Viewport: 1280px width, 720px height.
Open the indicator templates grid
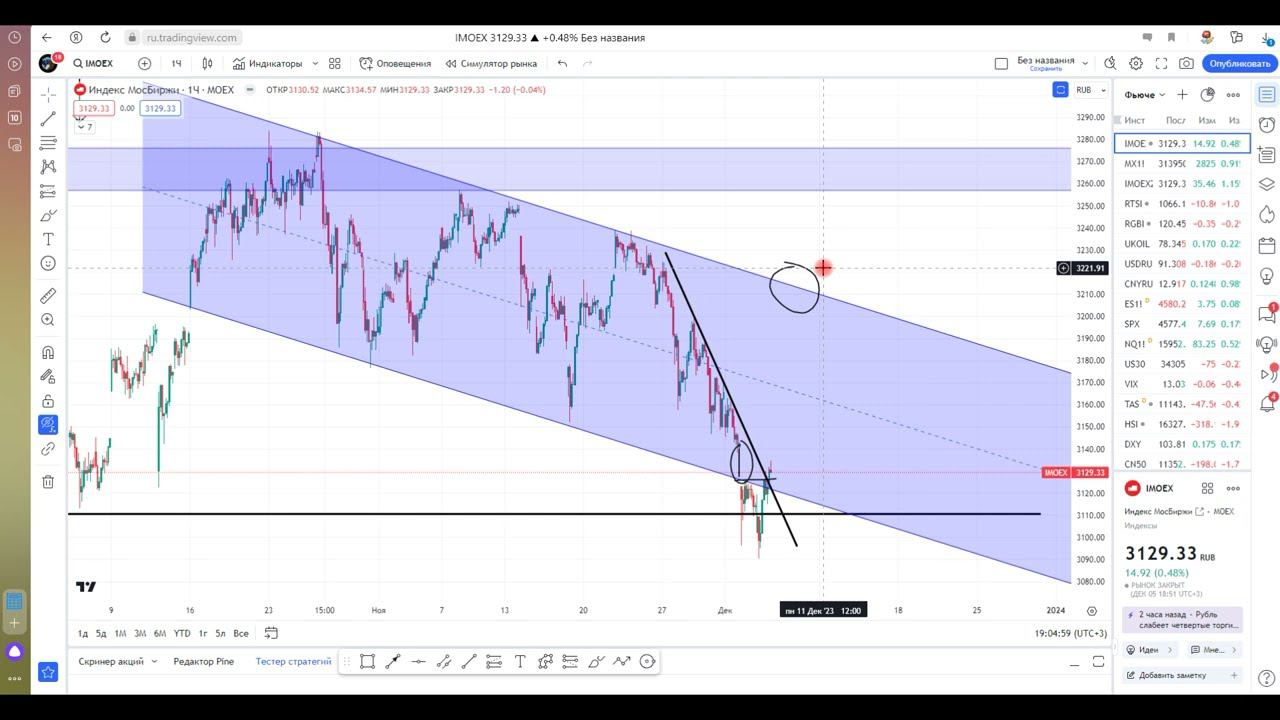pos(335,63)
